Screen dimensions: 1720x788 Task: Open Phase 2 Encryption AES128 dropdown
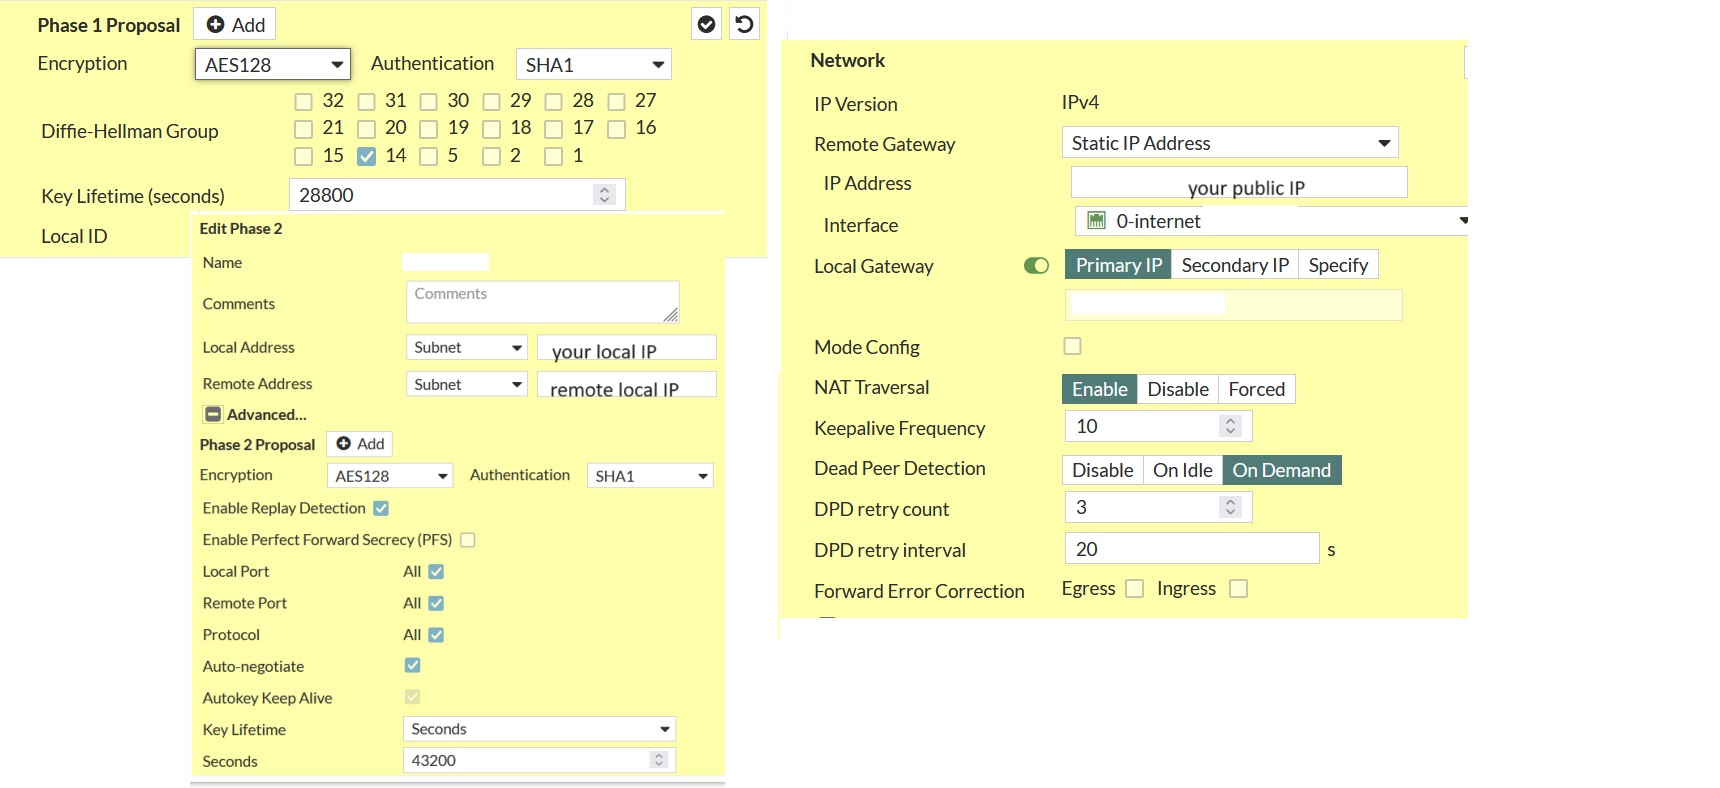tap(390, 476)
